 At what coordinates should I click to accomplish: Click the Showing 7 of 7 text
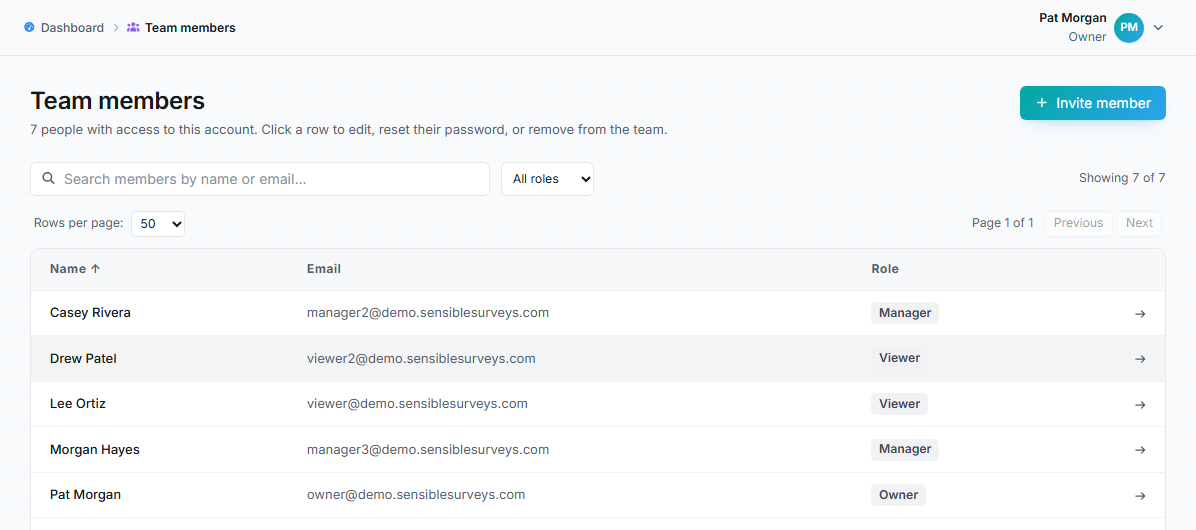tap(1122, 178)
